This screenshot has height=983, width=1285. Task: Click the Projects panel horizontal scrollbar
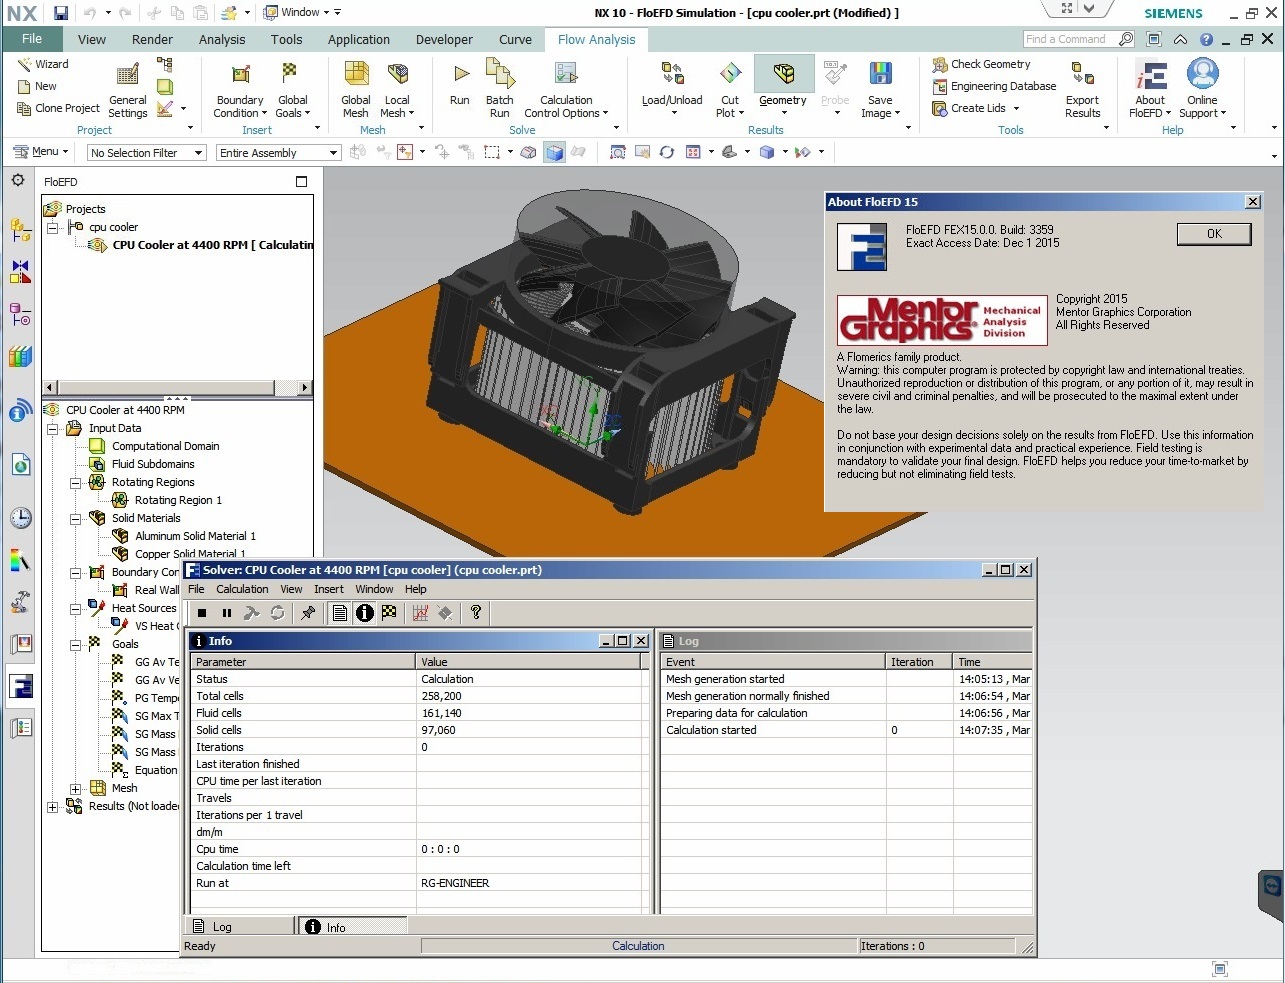pyautogui.click(x=177, y=387)
